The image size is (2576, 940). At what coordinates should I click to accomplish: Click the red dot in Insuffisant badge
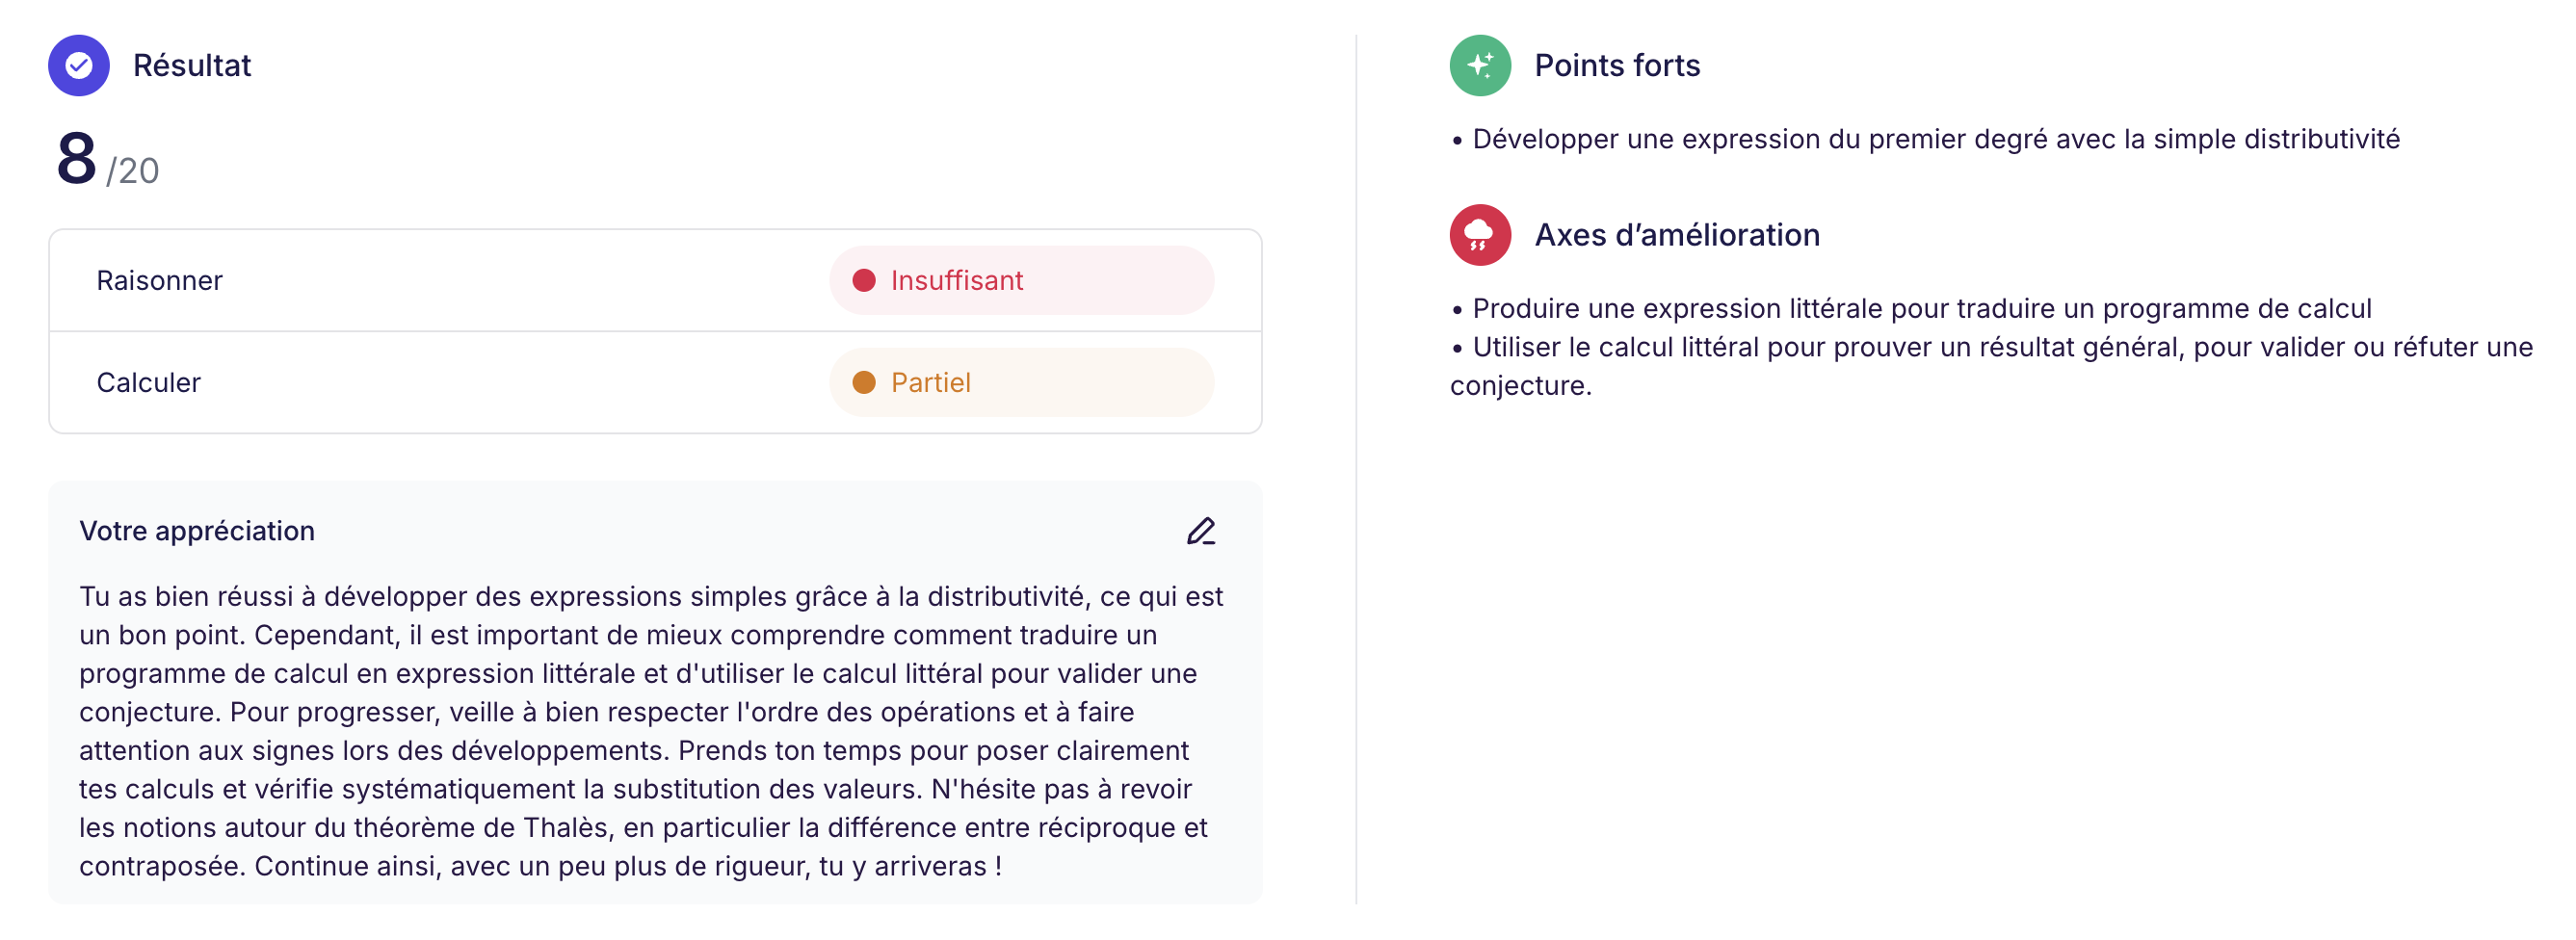click(864, 281)
